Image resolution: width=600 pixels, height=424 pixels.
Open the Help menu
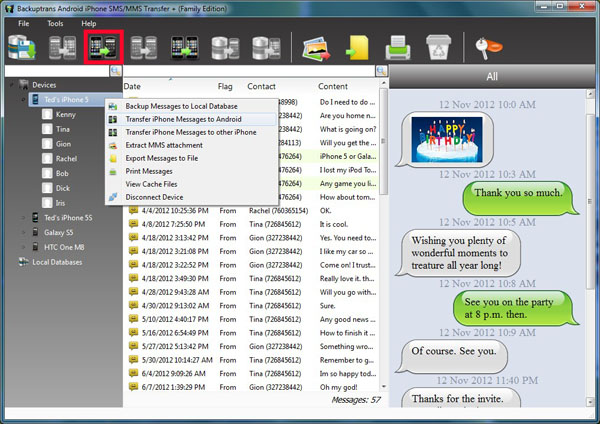pos(88,23)
